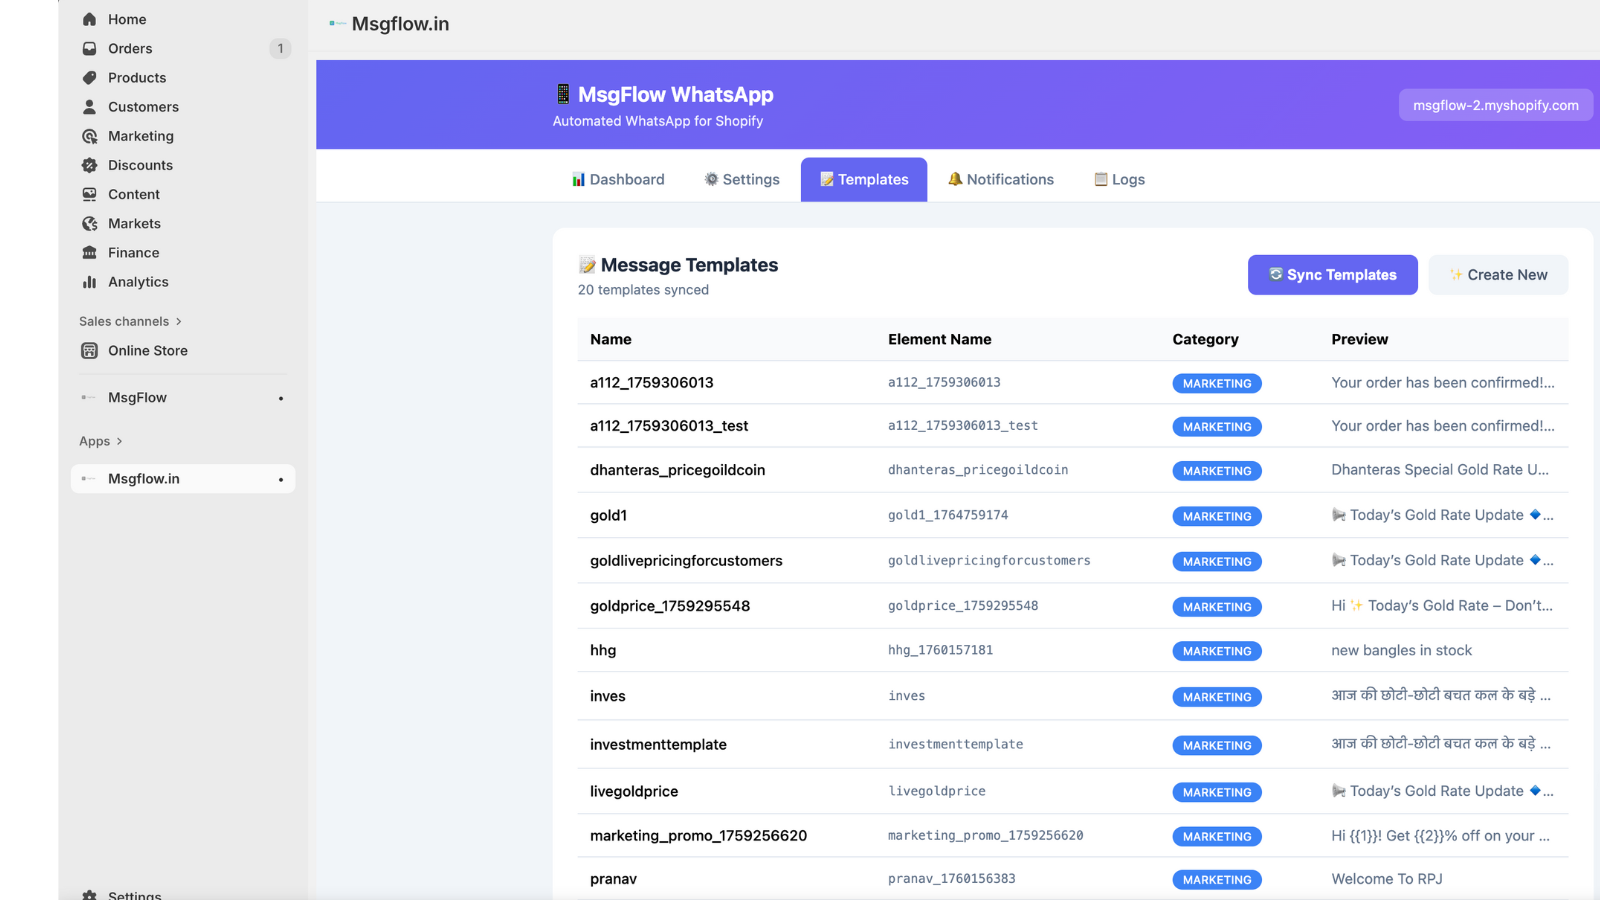This screenshot has height=900, width=1600.
Task: Go to Discounts in the sidebar
Action: (140, 165)
